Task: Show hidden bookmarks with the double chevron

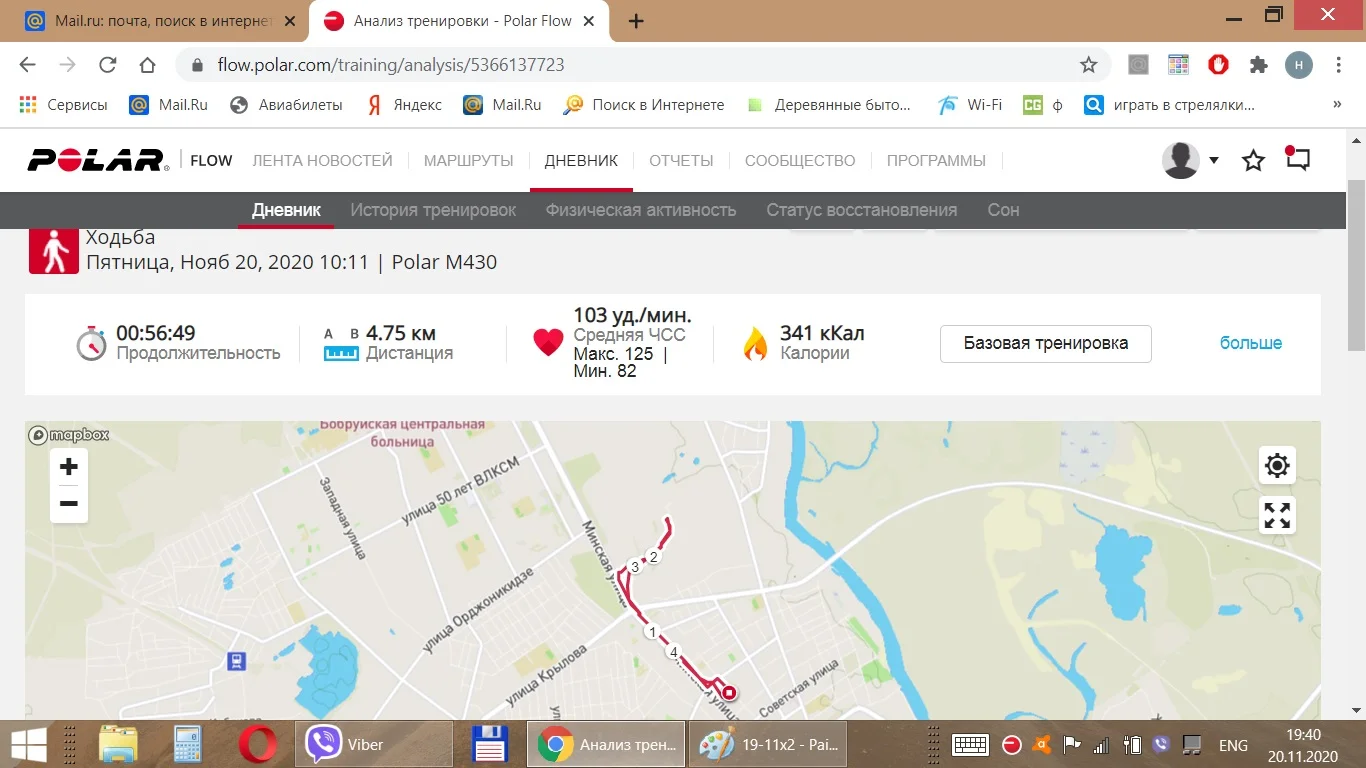Action: point(1337,104)
